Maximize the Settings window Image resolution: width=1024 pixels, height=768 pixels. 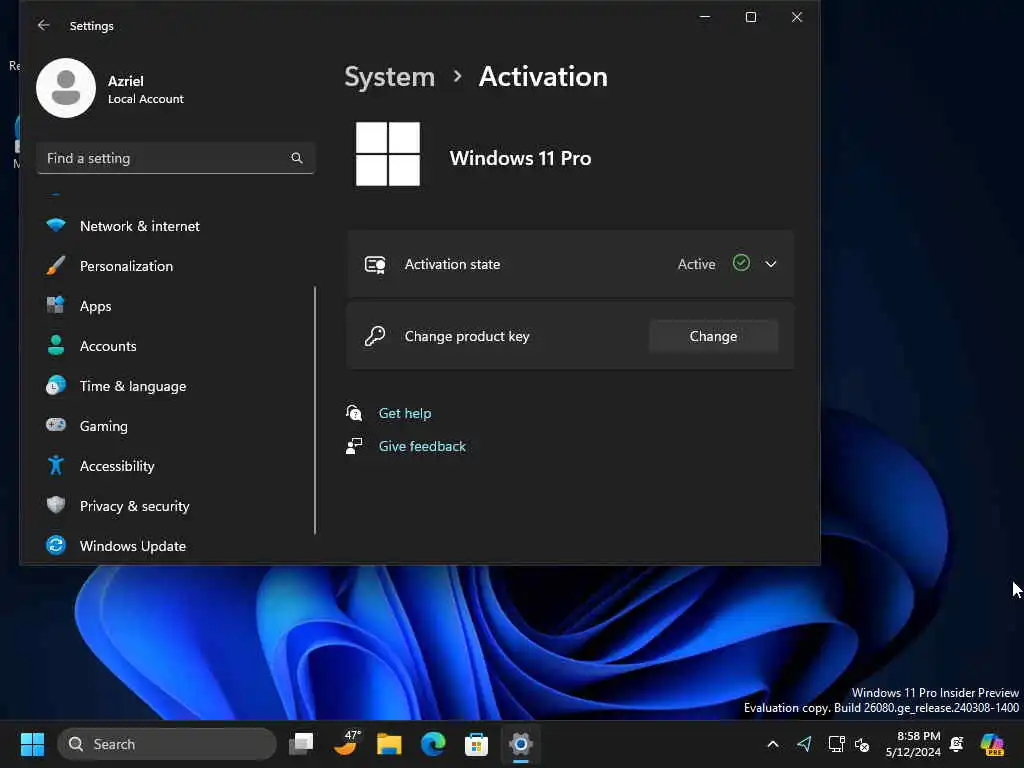[x=751, y=17]
